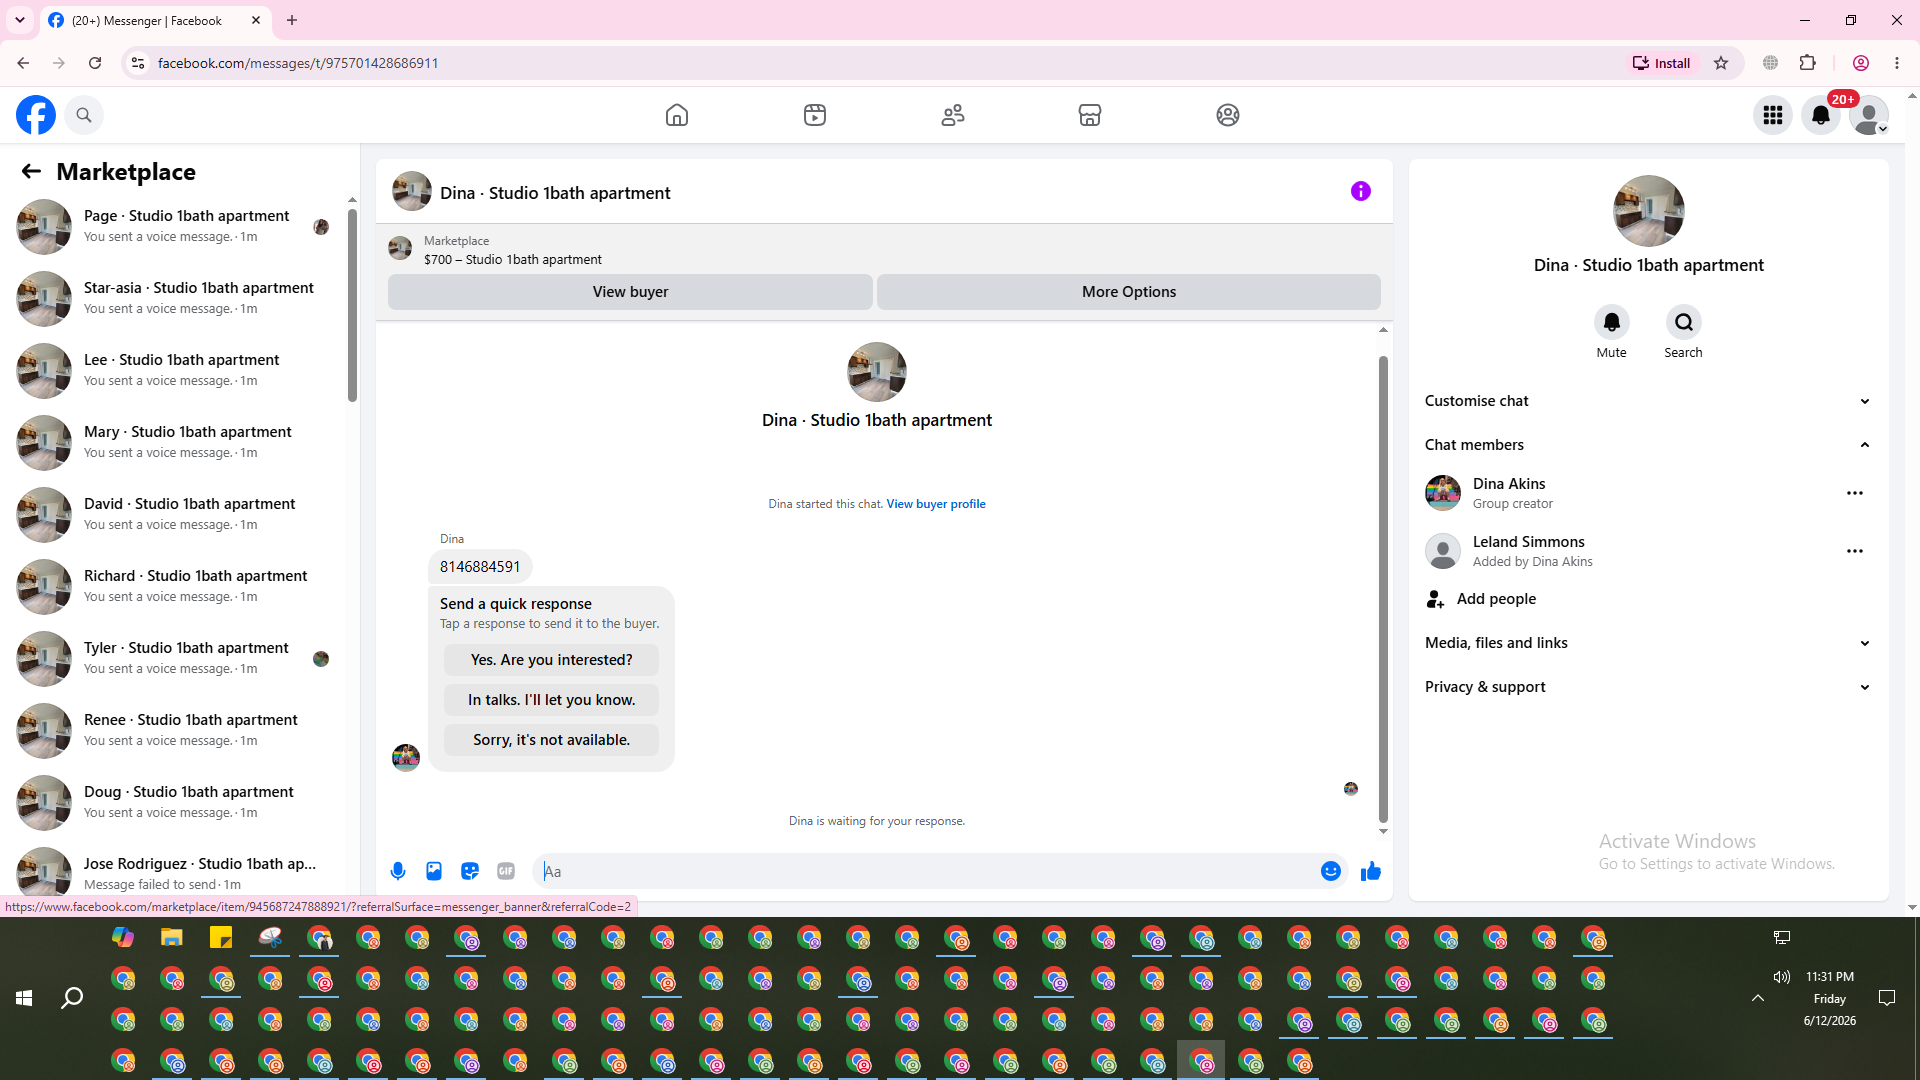The height and width of the screenshot is (1080, 1920).
Task: Open Windows taskbar search
Action: [x=72, y=998]
